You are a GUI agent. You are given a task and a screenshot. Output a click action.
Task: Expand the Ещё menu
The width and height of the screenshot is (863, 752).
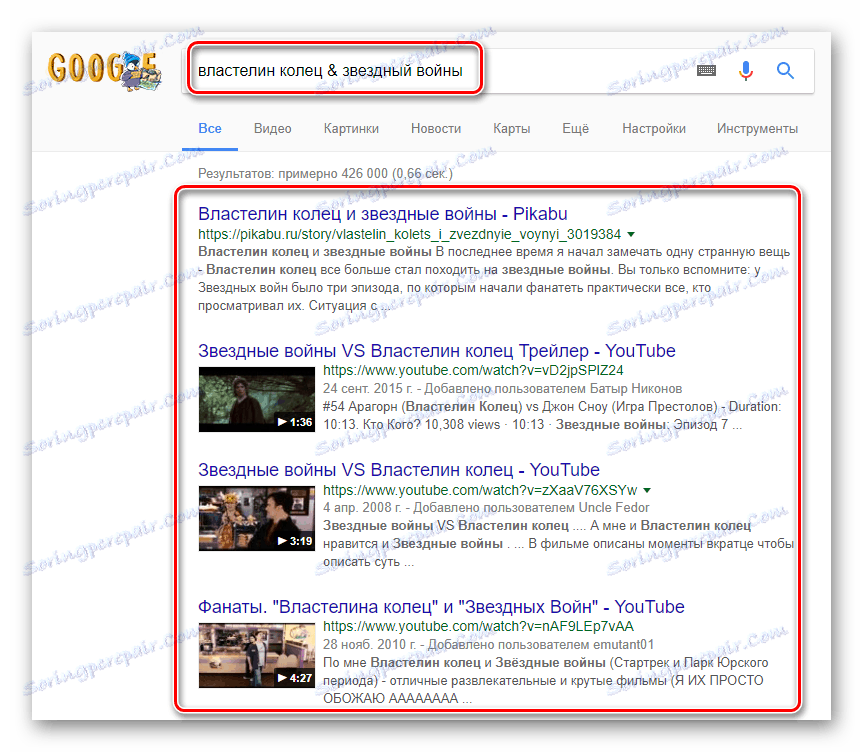[x=575, y=129]
